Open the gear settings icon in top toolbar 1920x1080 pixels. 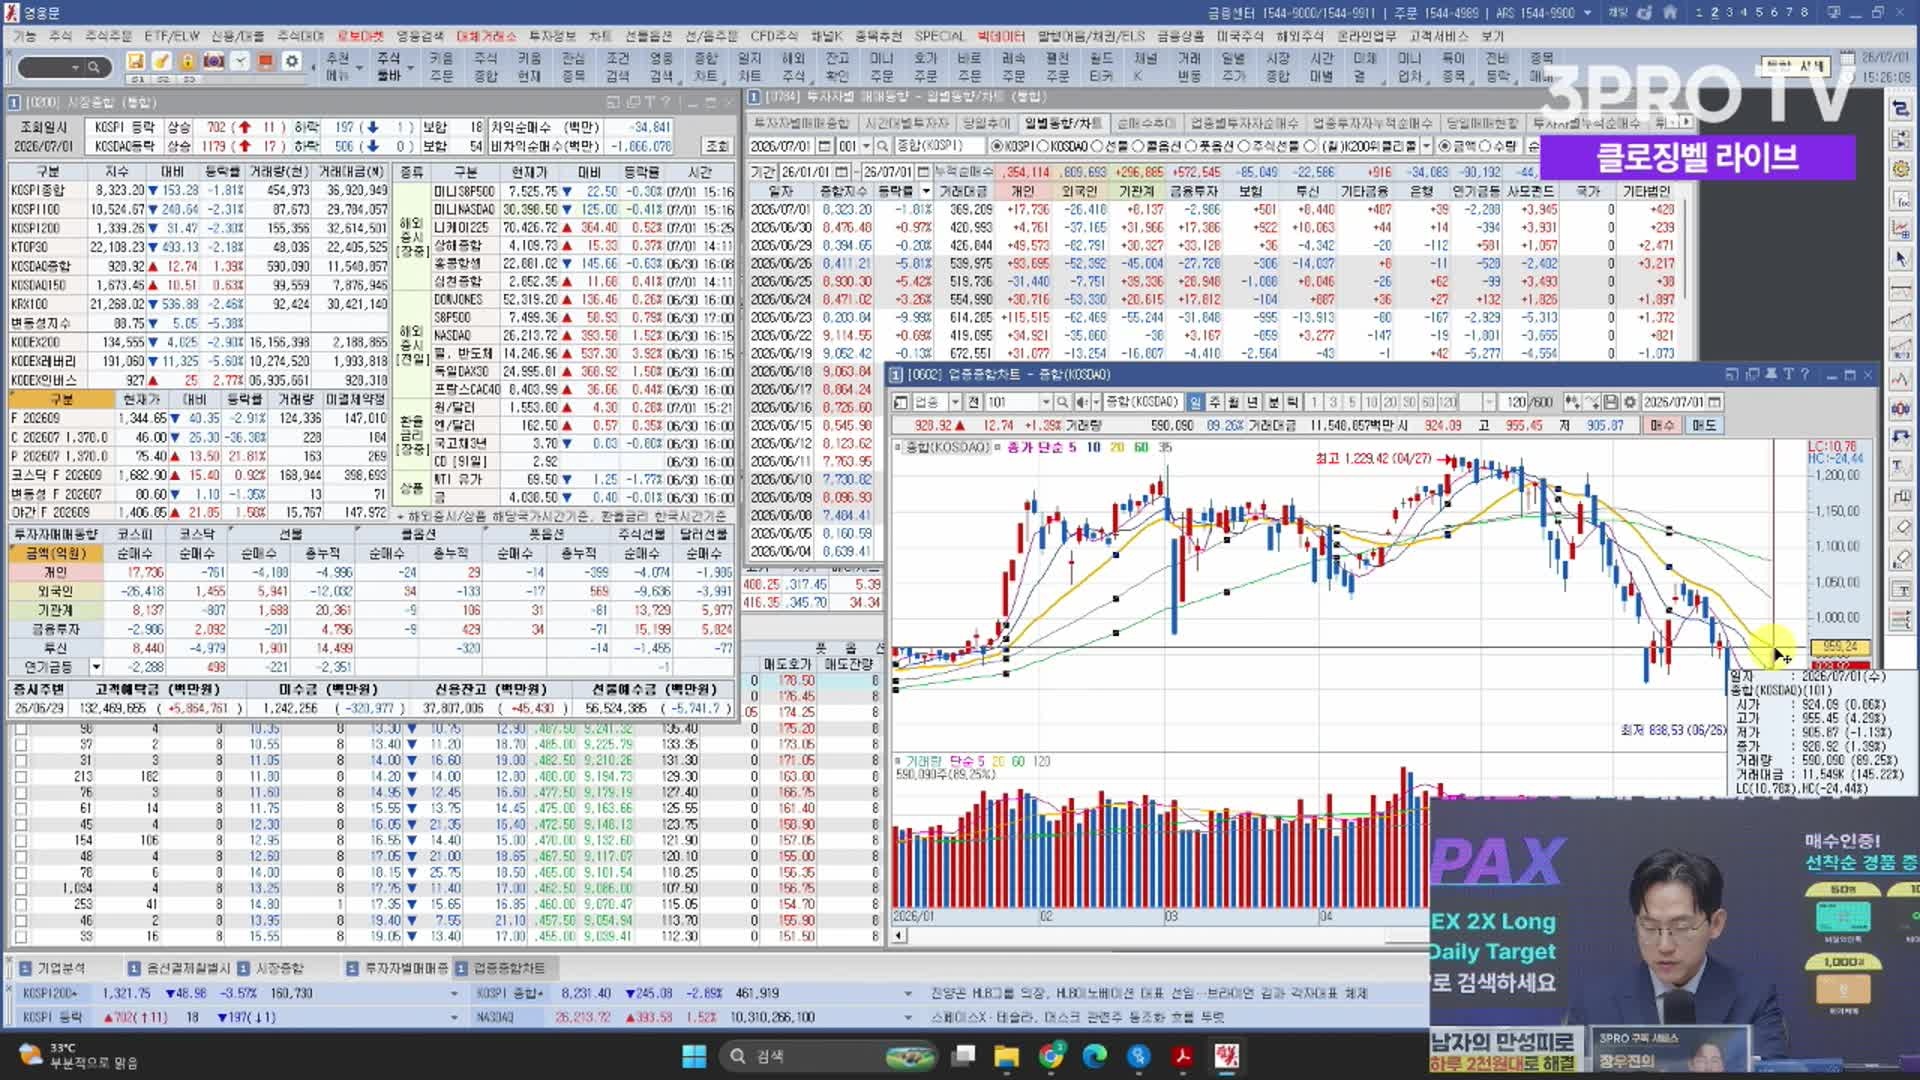click(292, 62)
